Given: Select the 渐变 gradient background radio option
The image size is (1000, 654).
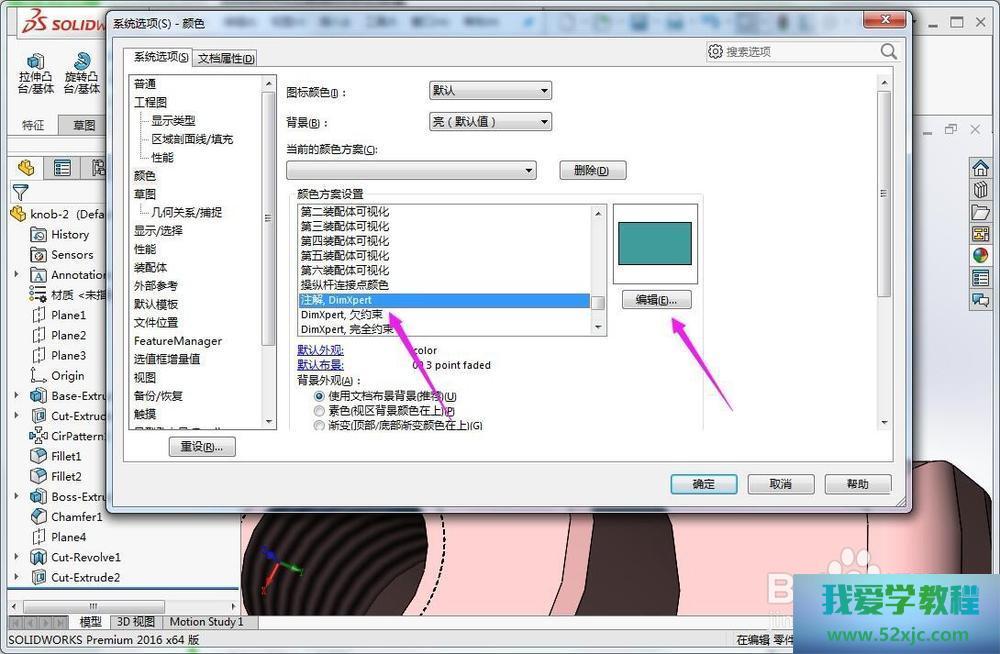Looking at the screenshot, I should click(320, 425).
